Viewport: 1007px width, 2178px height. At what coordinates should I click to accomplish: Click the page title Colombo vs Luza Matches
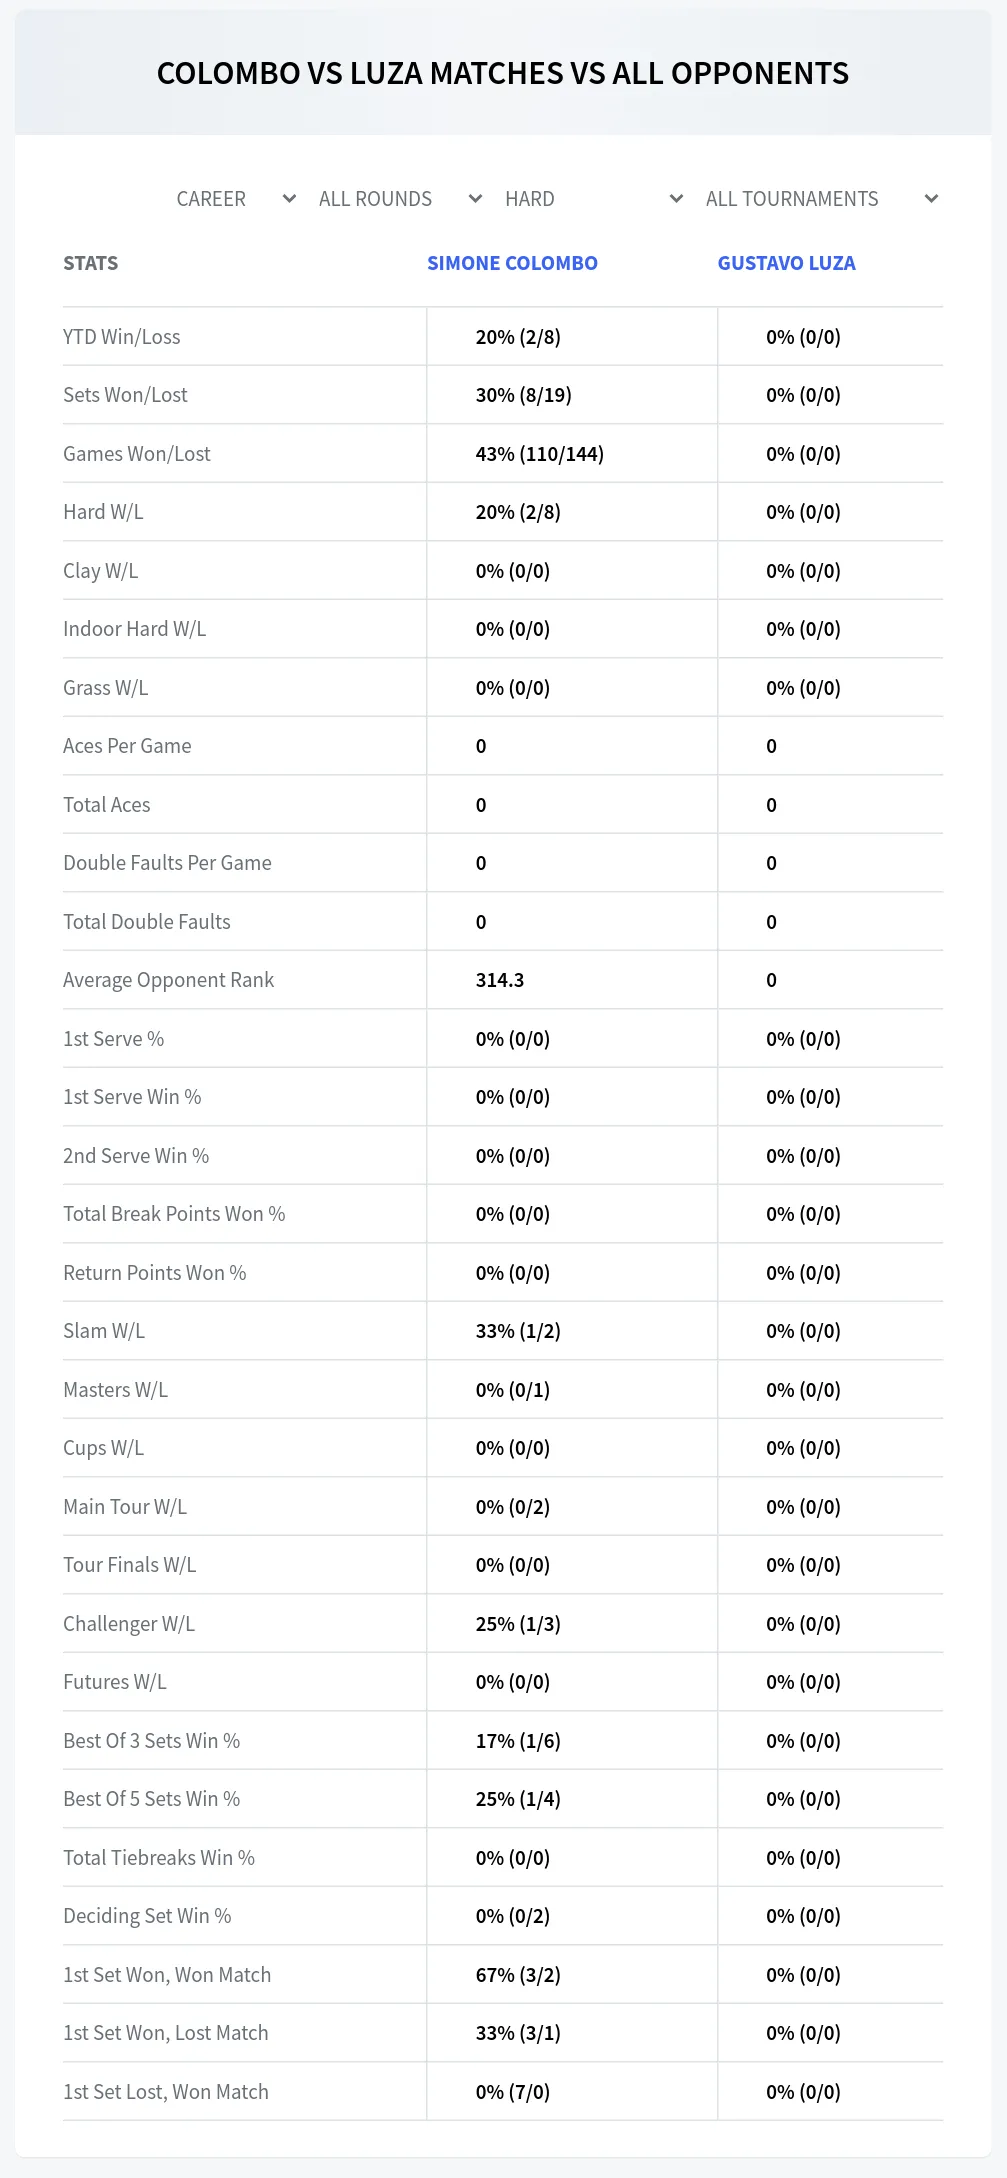503,73
